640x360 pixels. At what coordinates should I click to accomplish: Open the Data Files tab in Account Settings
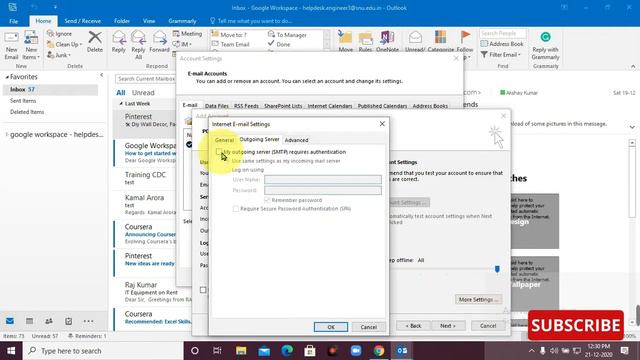click(x=216, y=106)
